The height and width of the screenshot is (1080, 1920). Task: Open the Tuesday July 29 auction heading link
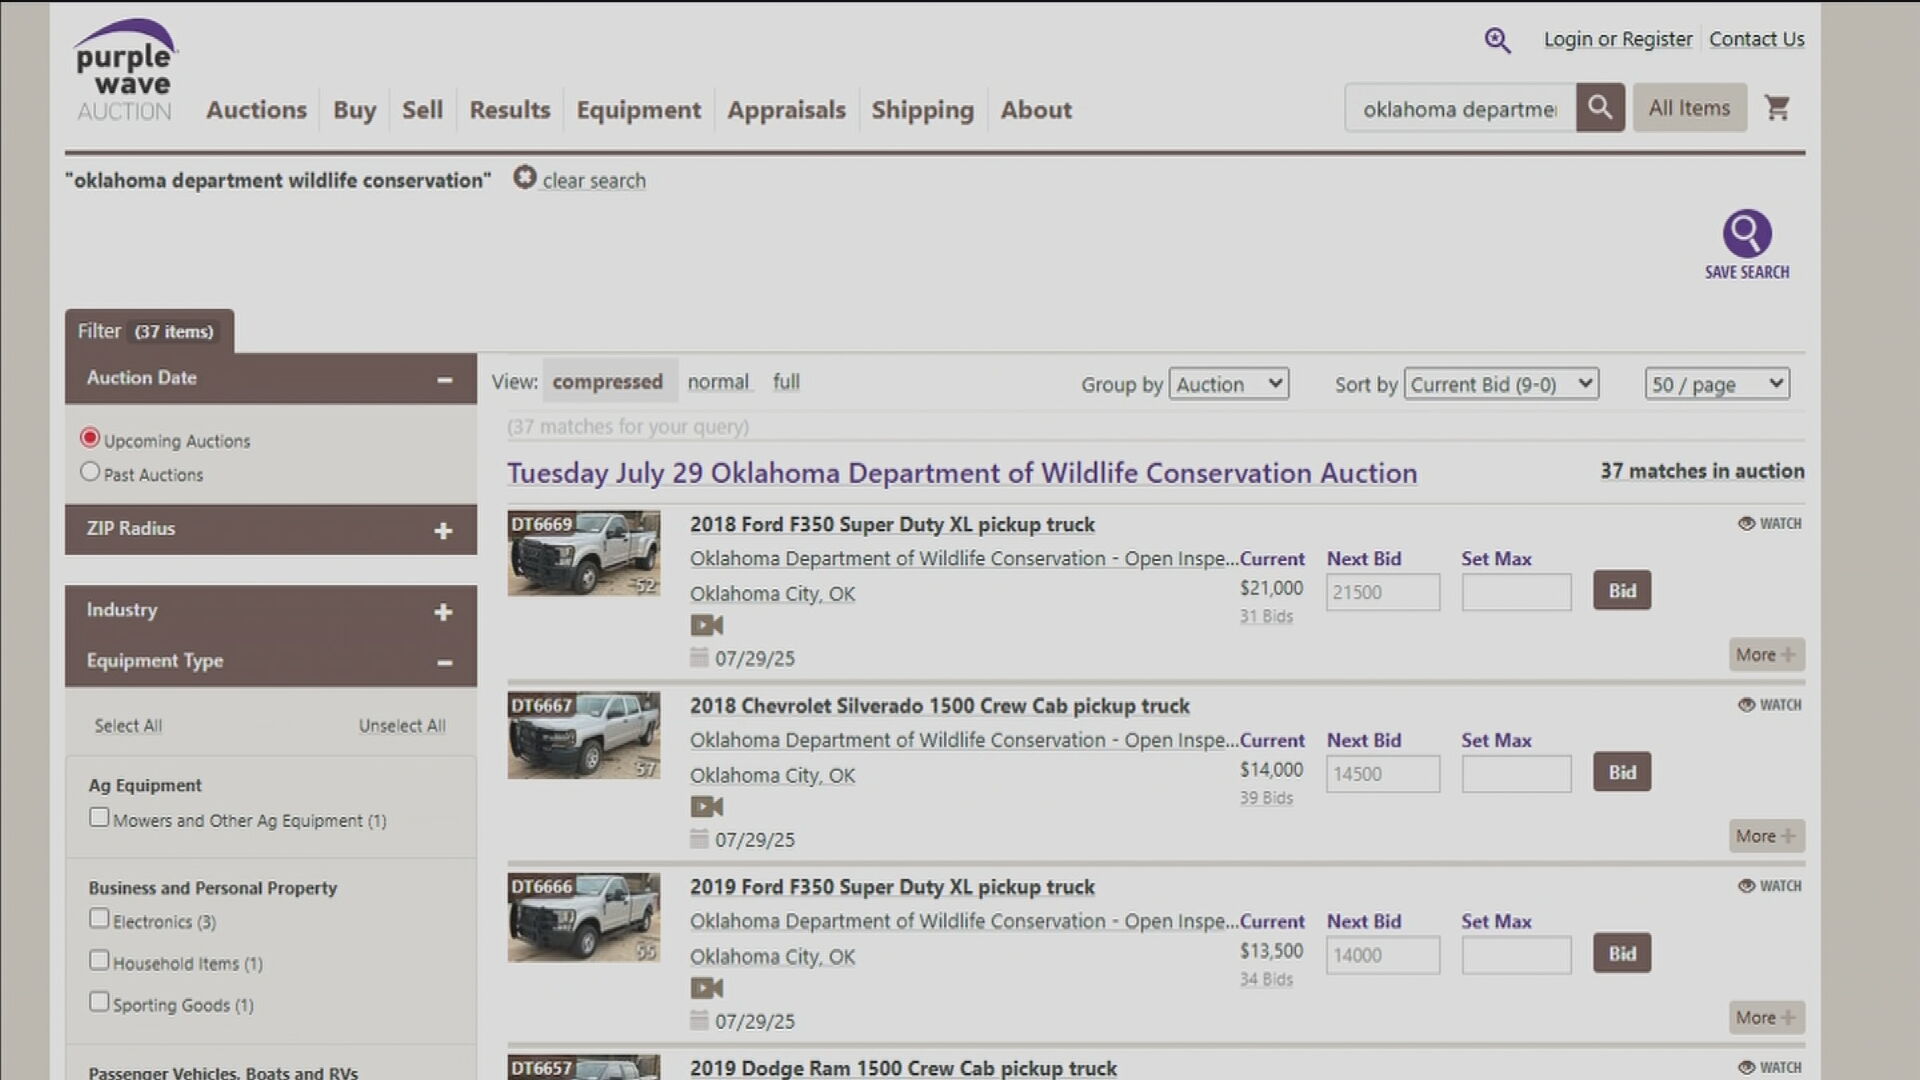(x=962, y=473)
